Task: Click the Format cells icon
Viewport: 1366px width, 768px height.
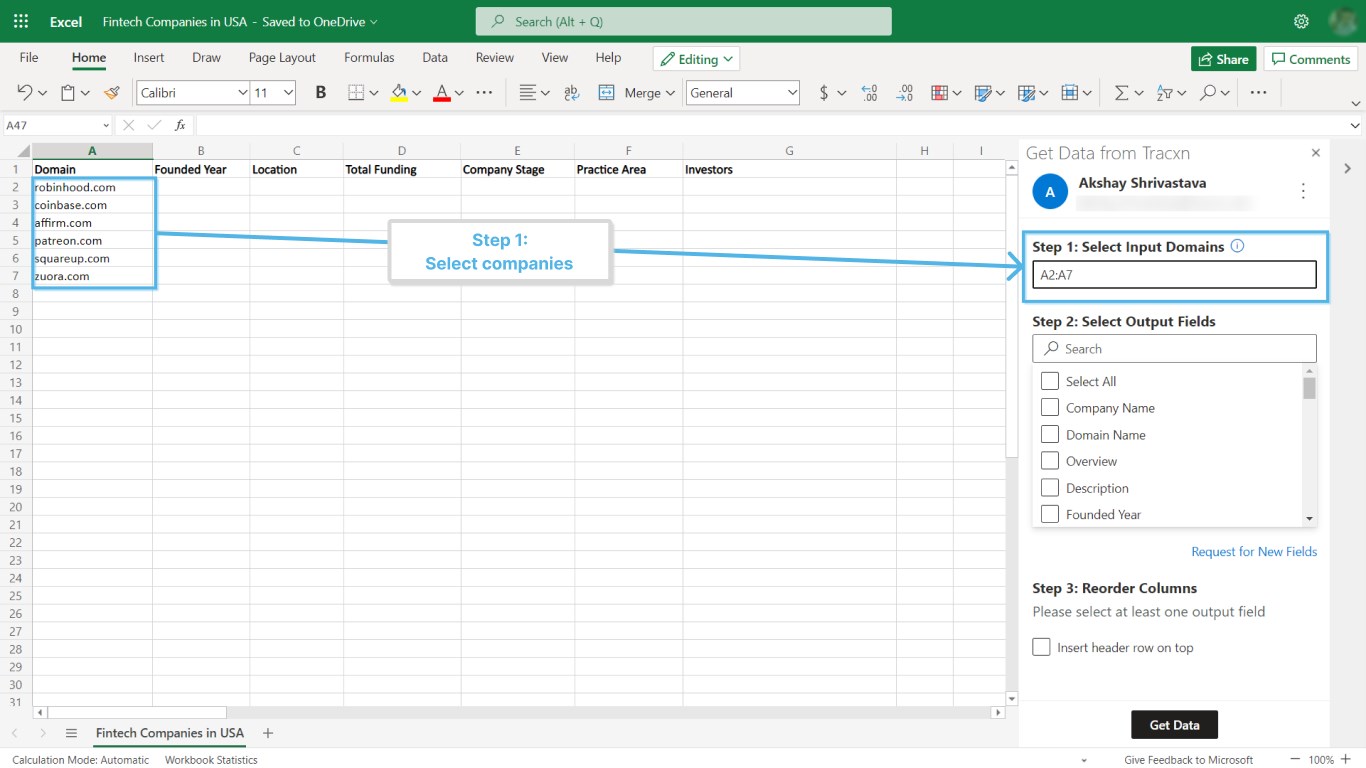Action: (x=1070, y=93)
